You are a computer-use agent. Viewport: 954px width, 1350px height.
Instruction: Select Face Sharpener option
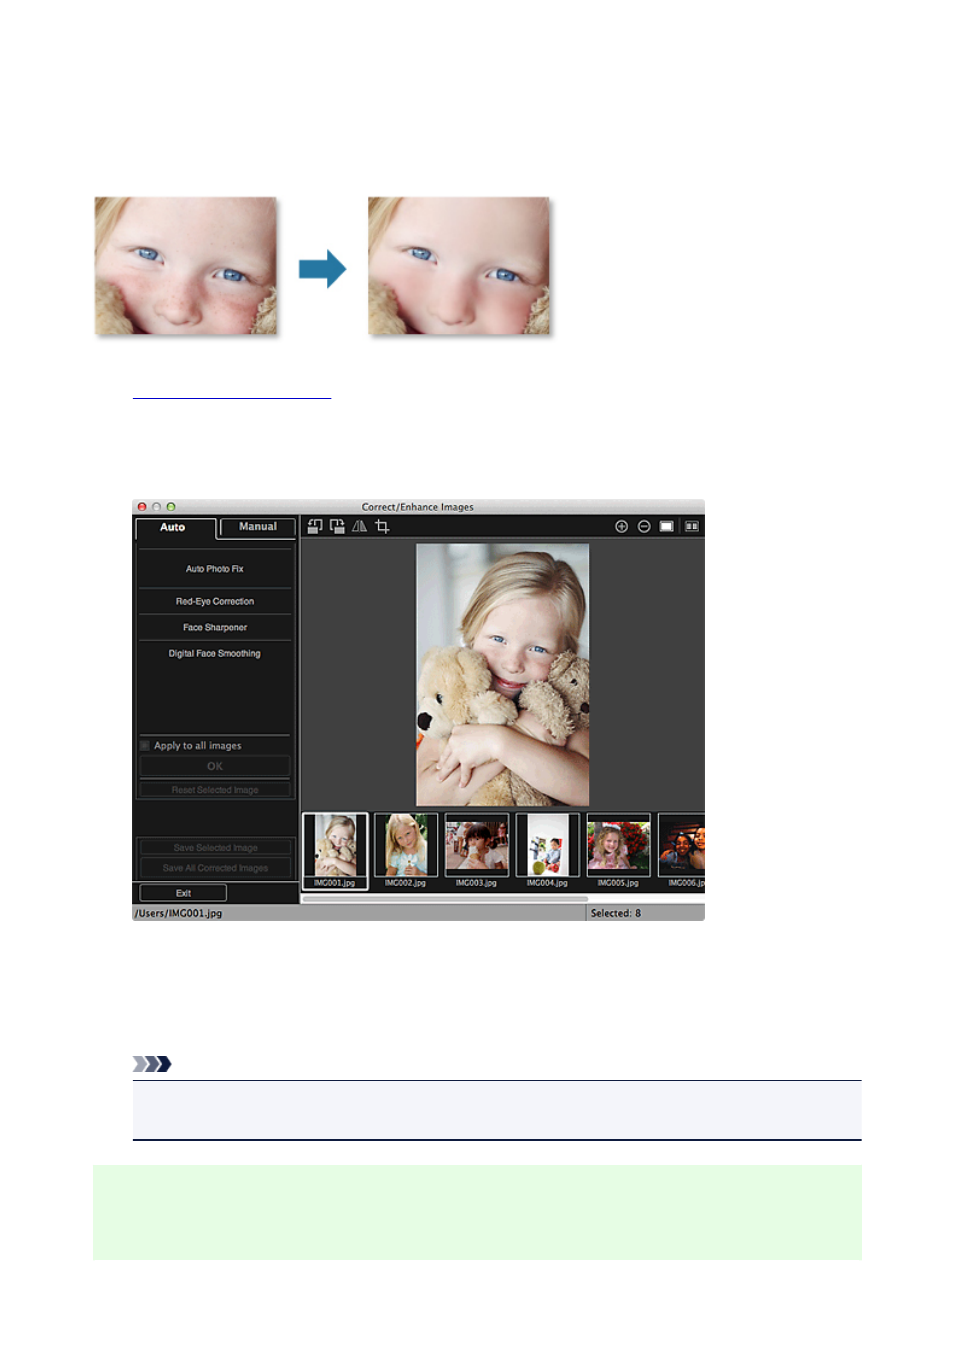tap(215, 627)
